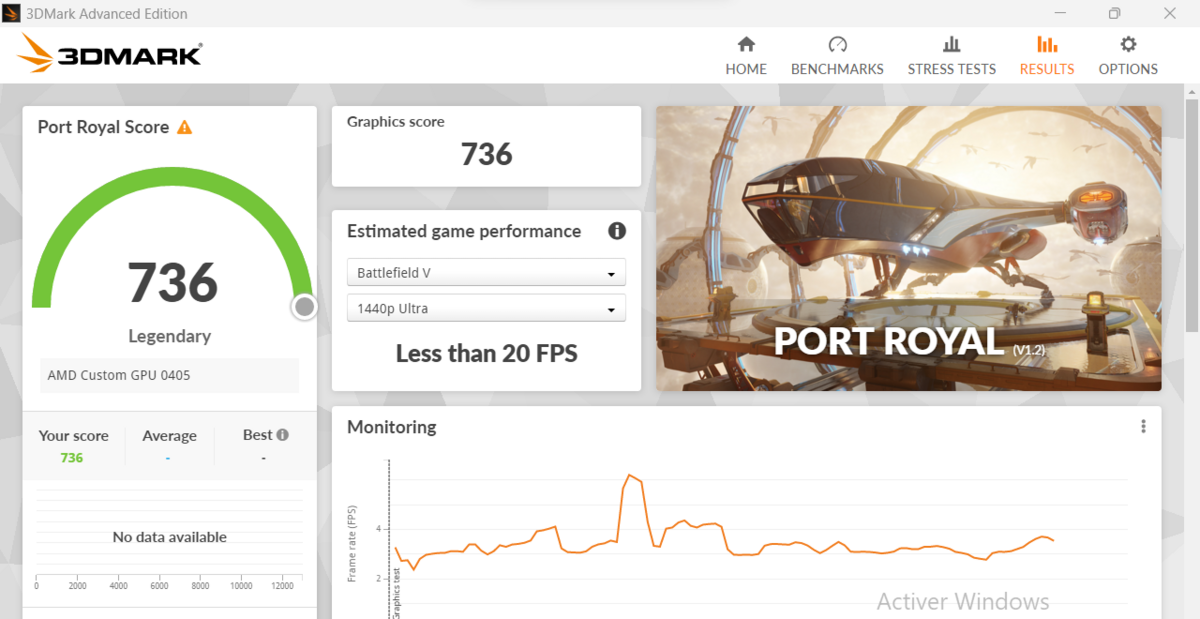The image size is (1200, 619).
Task: Click the orange frame rate line peak
Action: (x=631, y=477)
